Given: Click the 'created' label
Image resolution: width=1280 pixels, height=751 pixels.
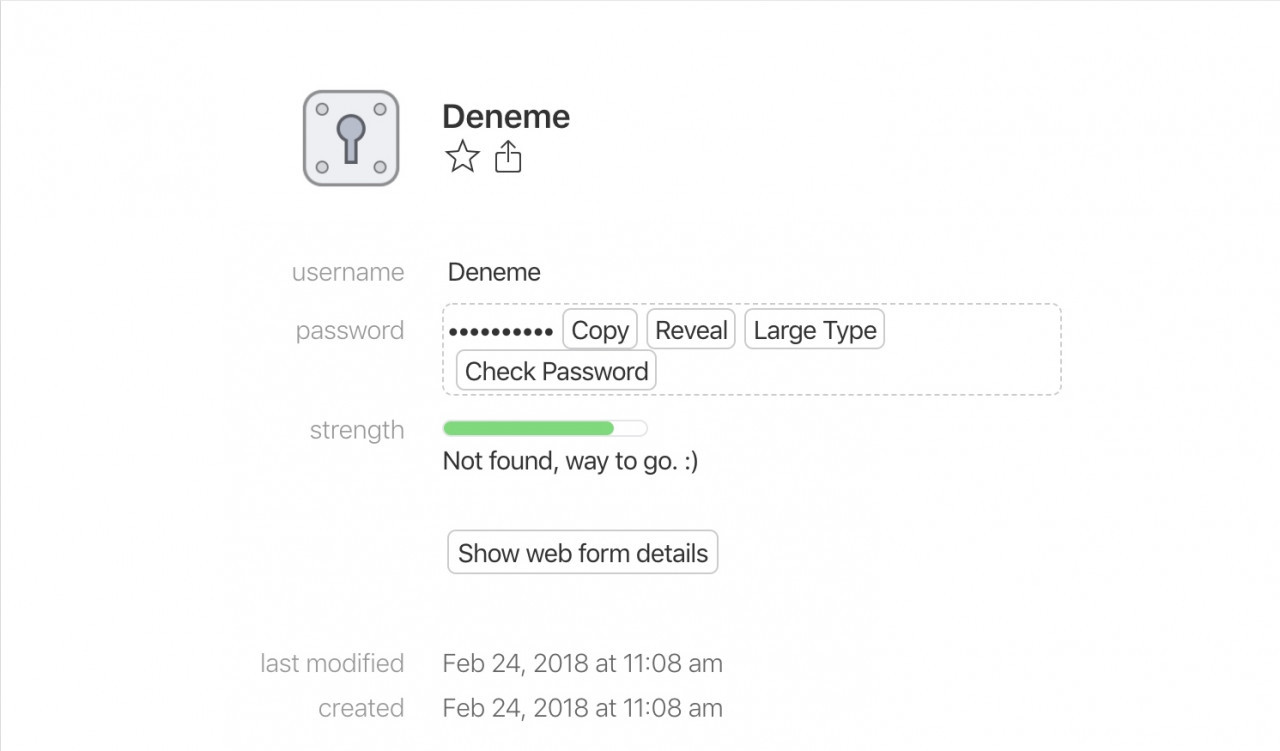Looking at the screenshot, I should pos(361,708).
